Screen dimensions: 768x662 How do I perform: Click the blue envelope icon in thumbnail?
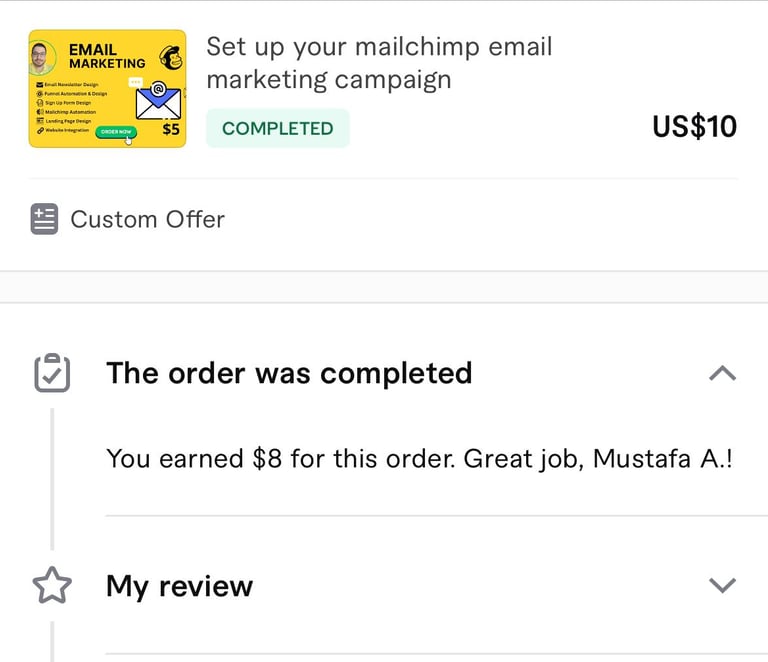coord(158,102)
